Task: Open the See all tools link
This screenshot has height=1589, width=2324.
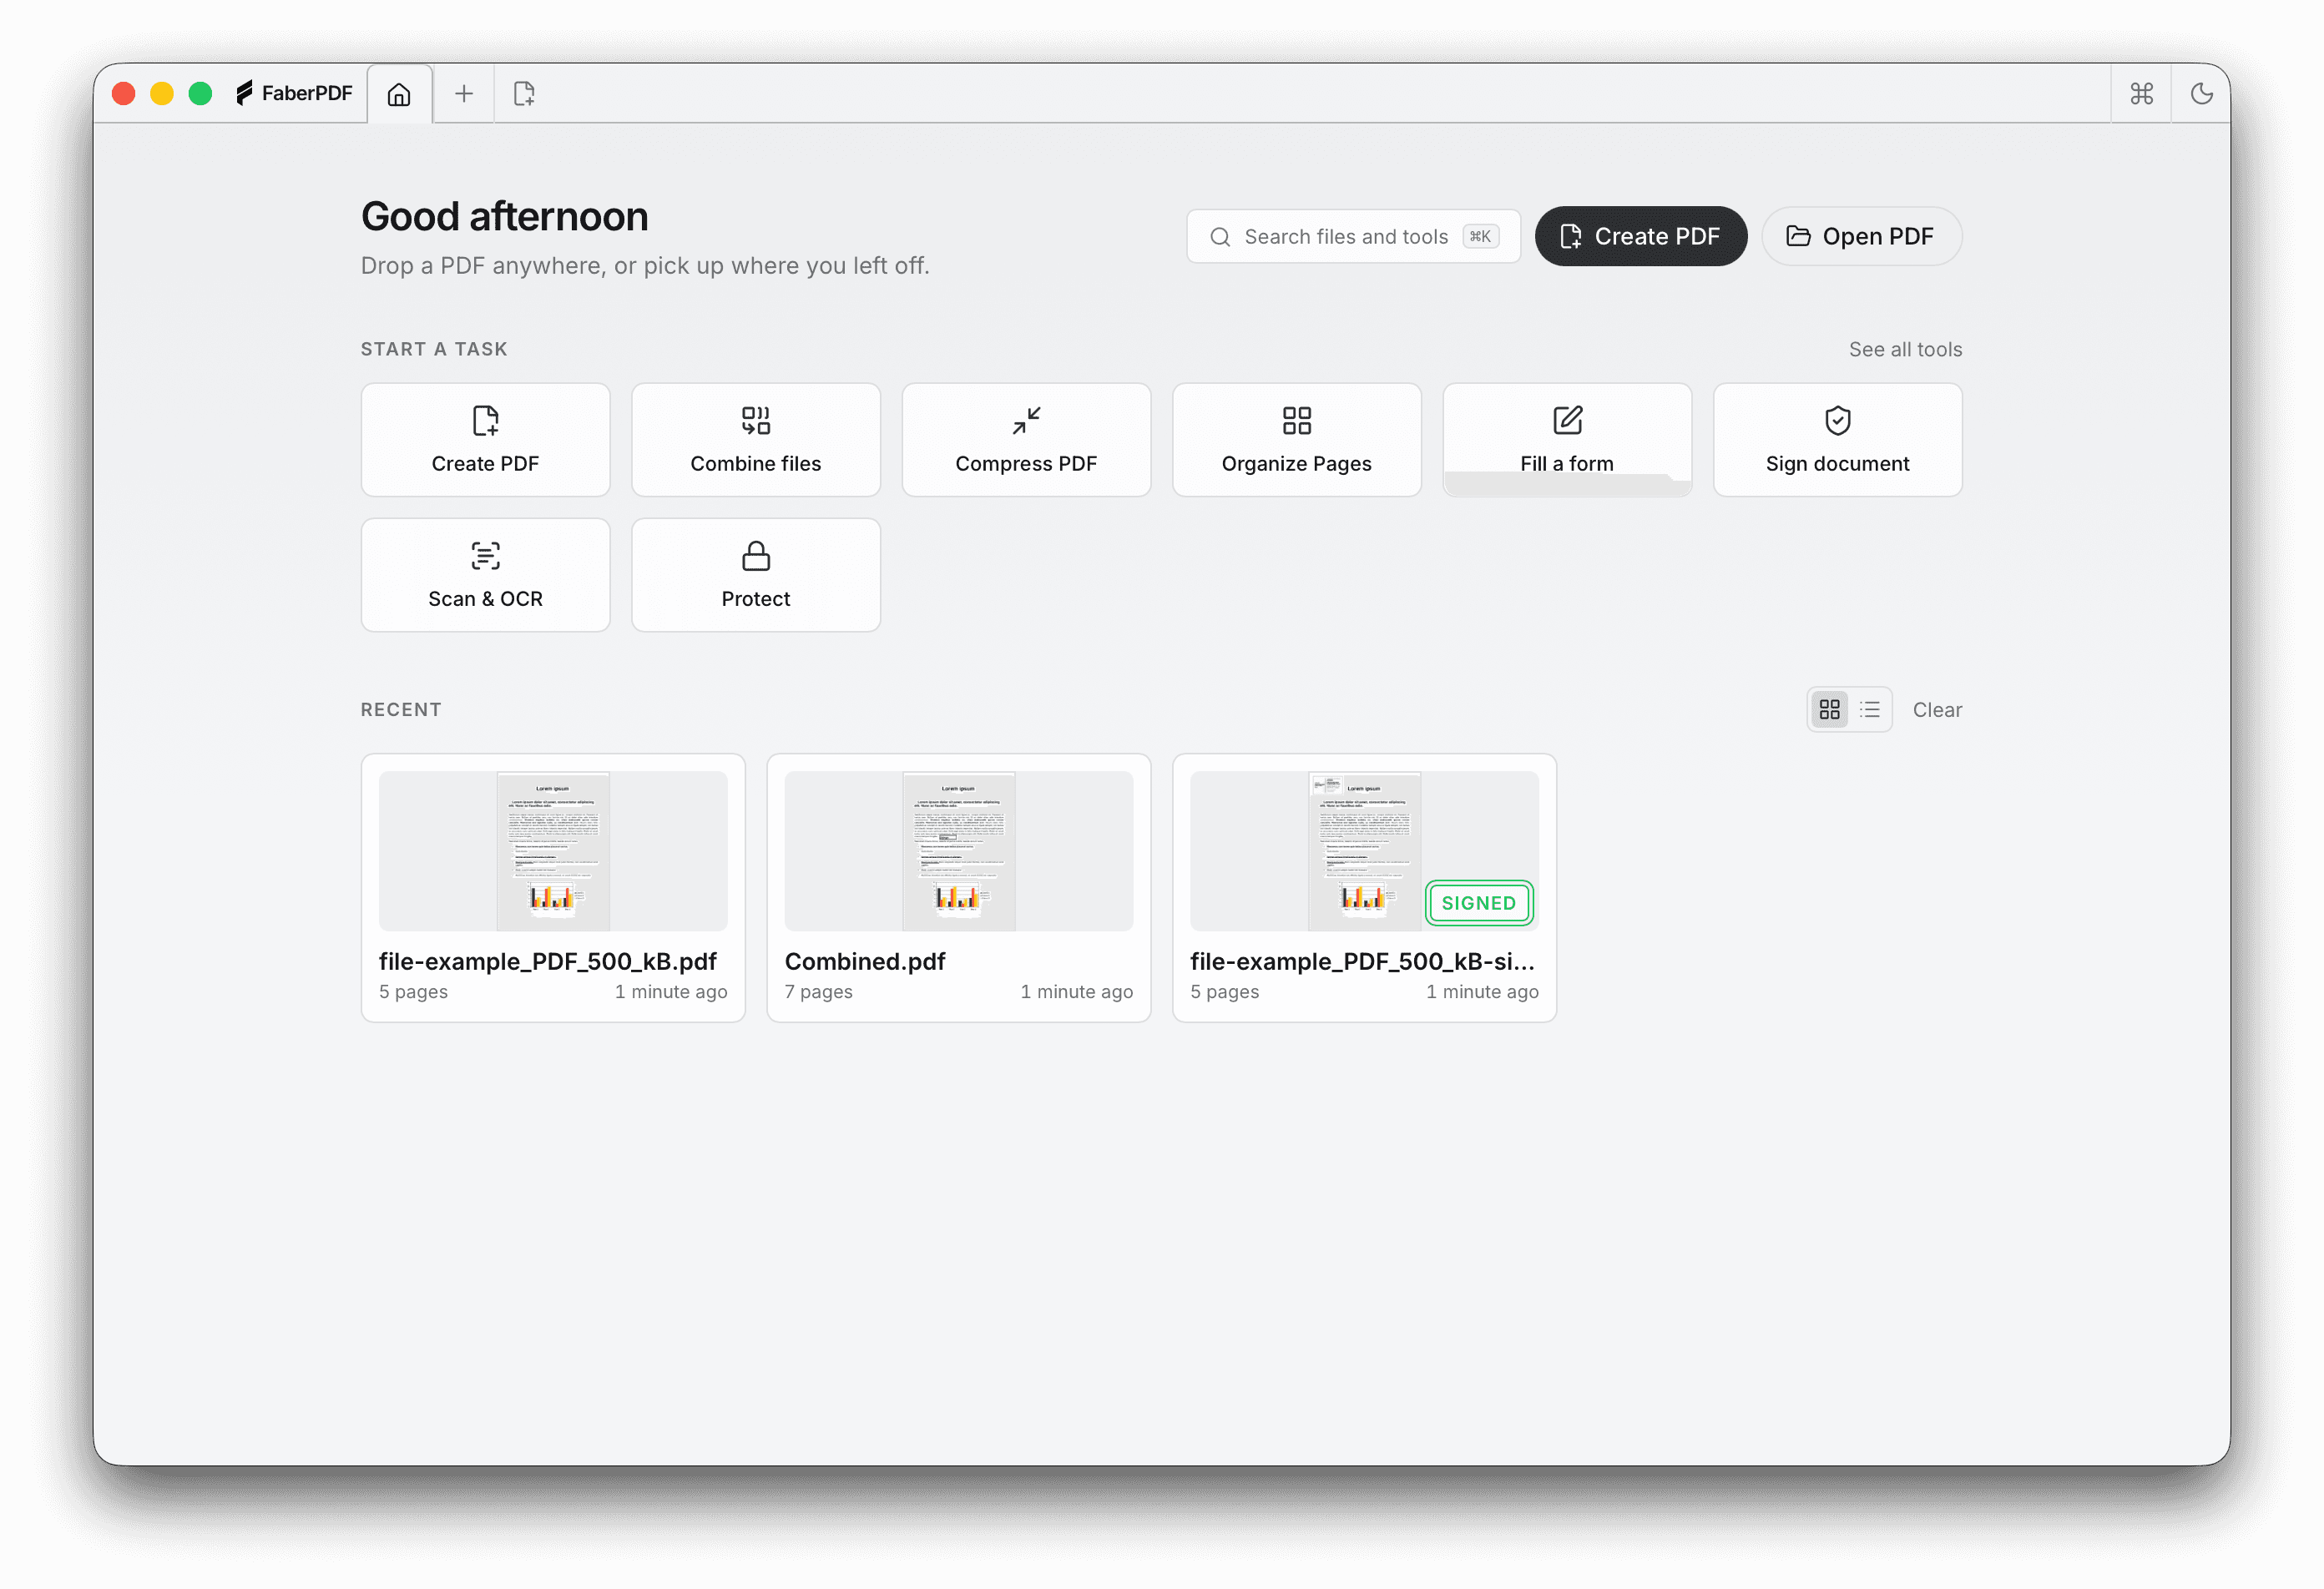Action: 1905,349
